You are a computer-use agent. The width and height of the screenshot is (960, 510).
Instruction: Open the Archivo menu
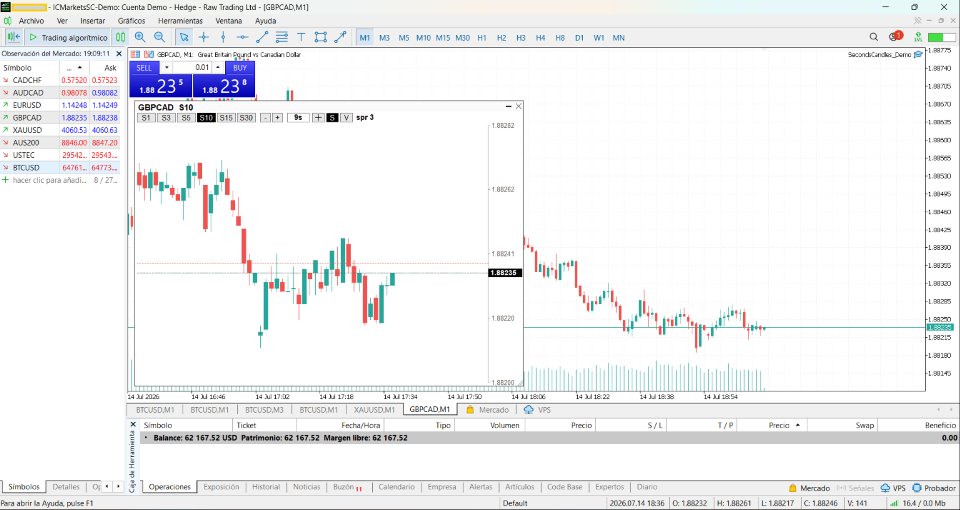click(31, 21)
